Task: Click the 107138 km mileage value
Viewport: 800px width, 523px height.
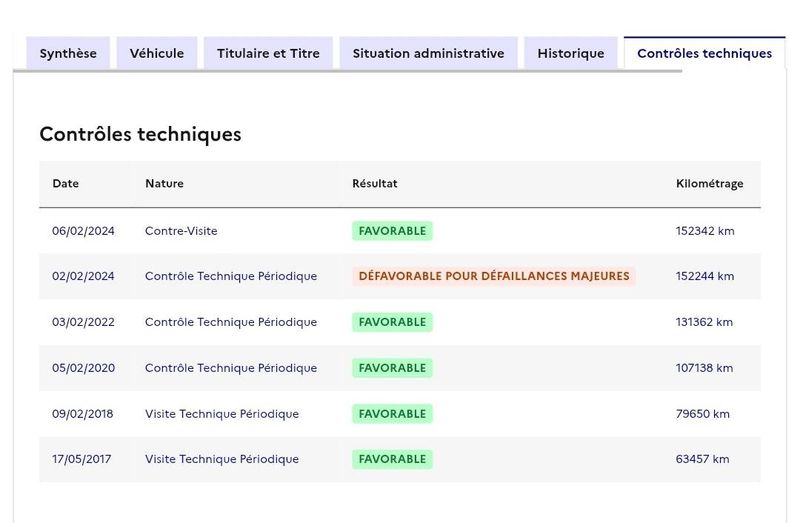Action: tap(704, 368)
